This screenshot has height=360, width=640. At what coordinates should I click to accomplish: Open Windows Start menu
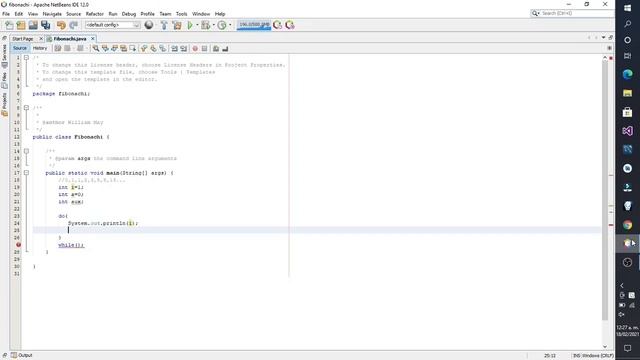tap(627, 8)
